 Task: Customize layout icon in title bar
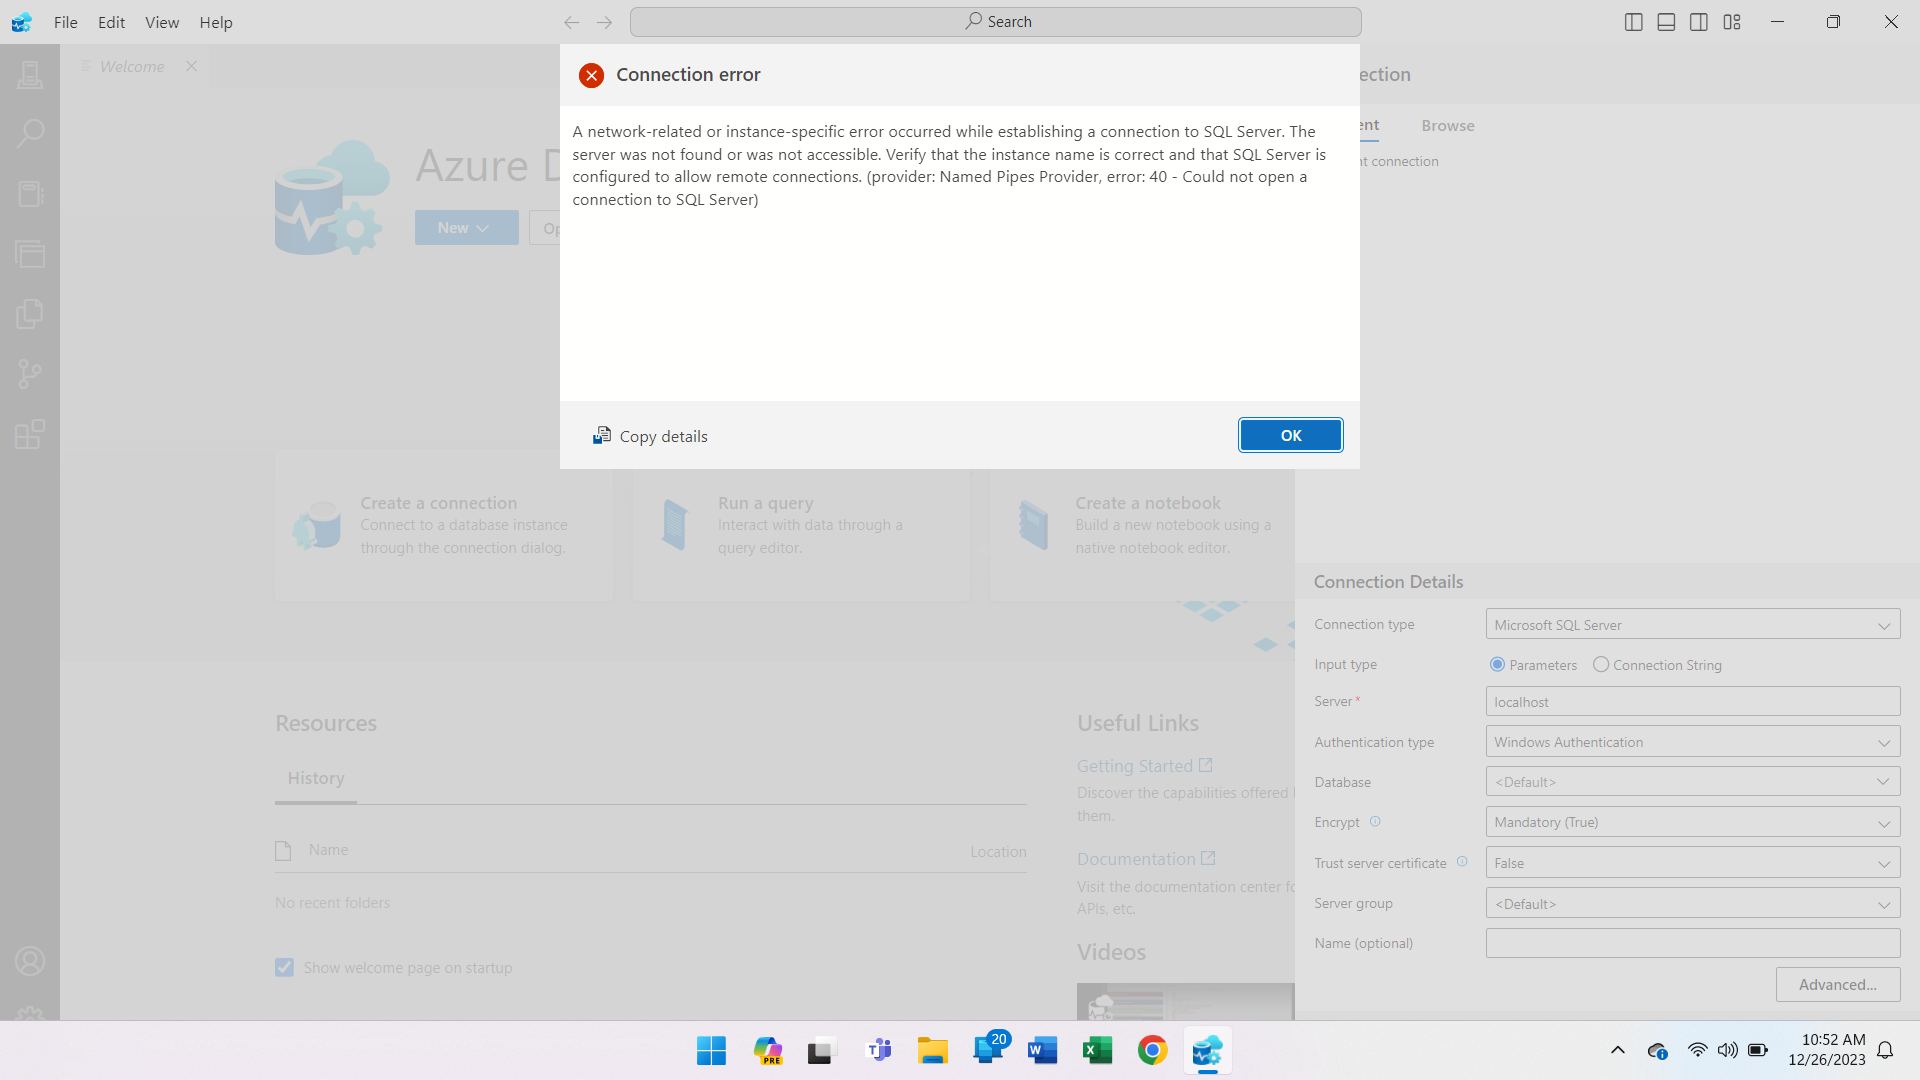pos(1732,22)
